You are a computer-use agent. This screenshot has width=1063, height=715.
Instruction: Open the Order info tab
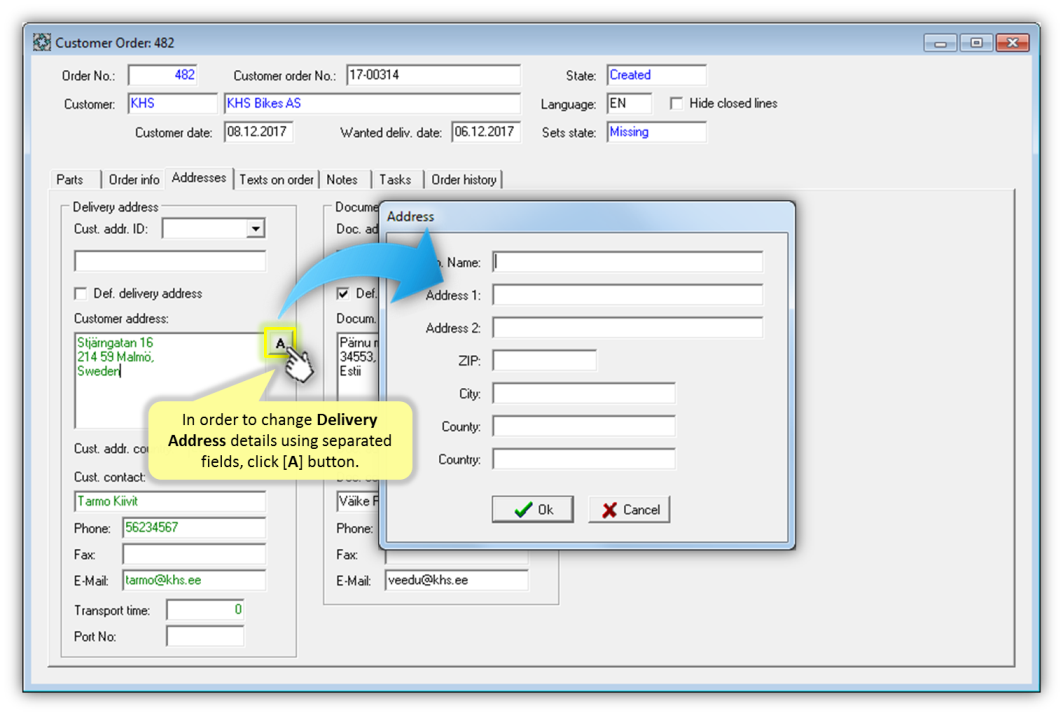tap(134, 180)
